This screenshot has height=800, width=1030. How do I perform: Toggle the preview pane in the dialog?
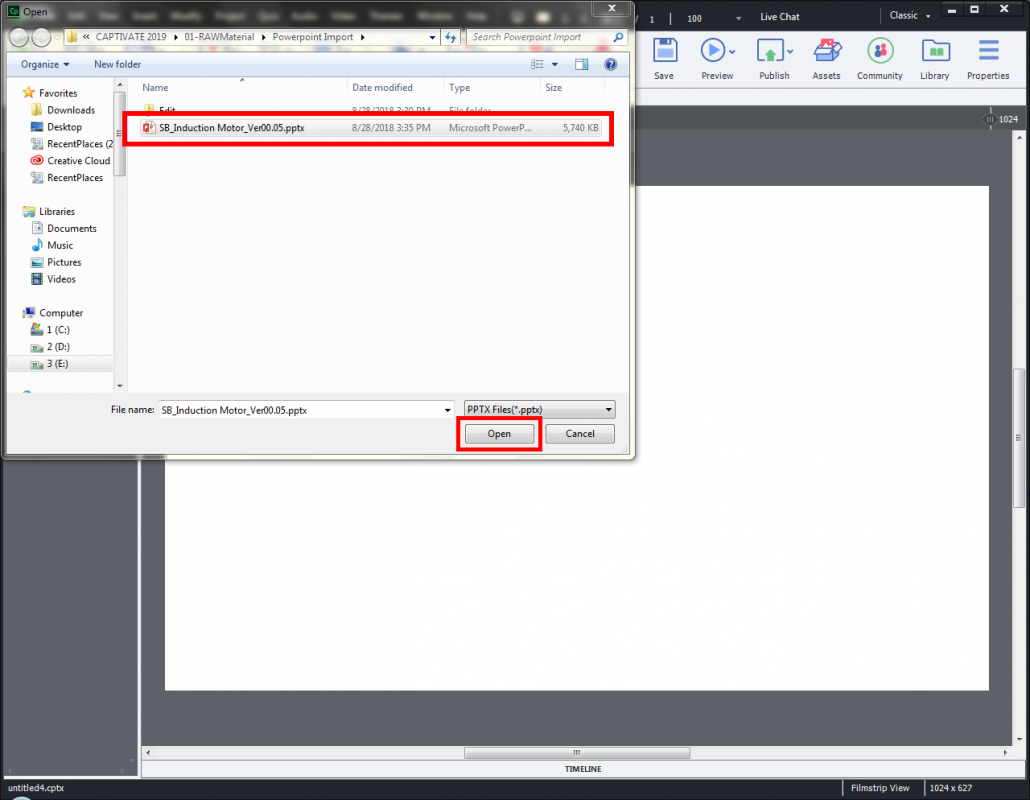[x=581, y=63]
